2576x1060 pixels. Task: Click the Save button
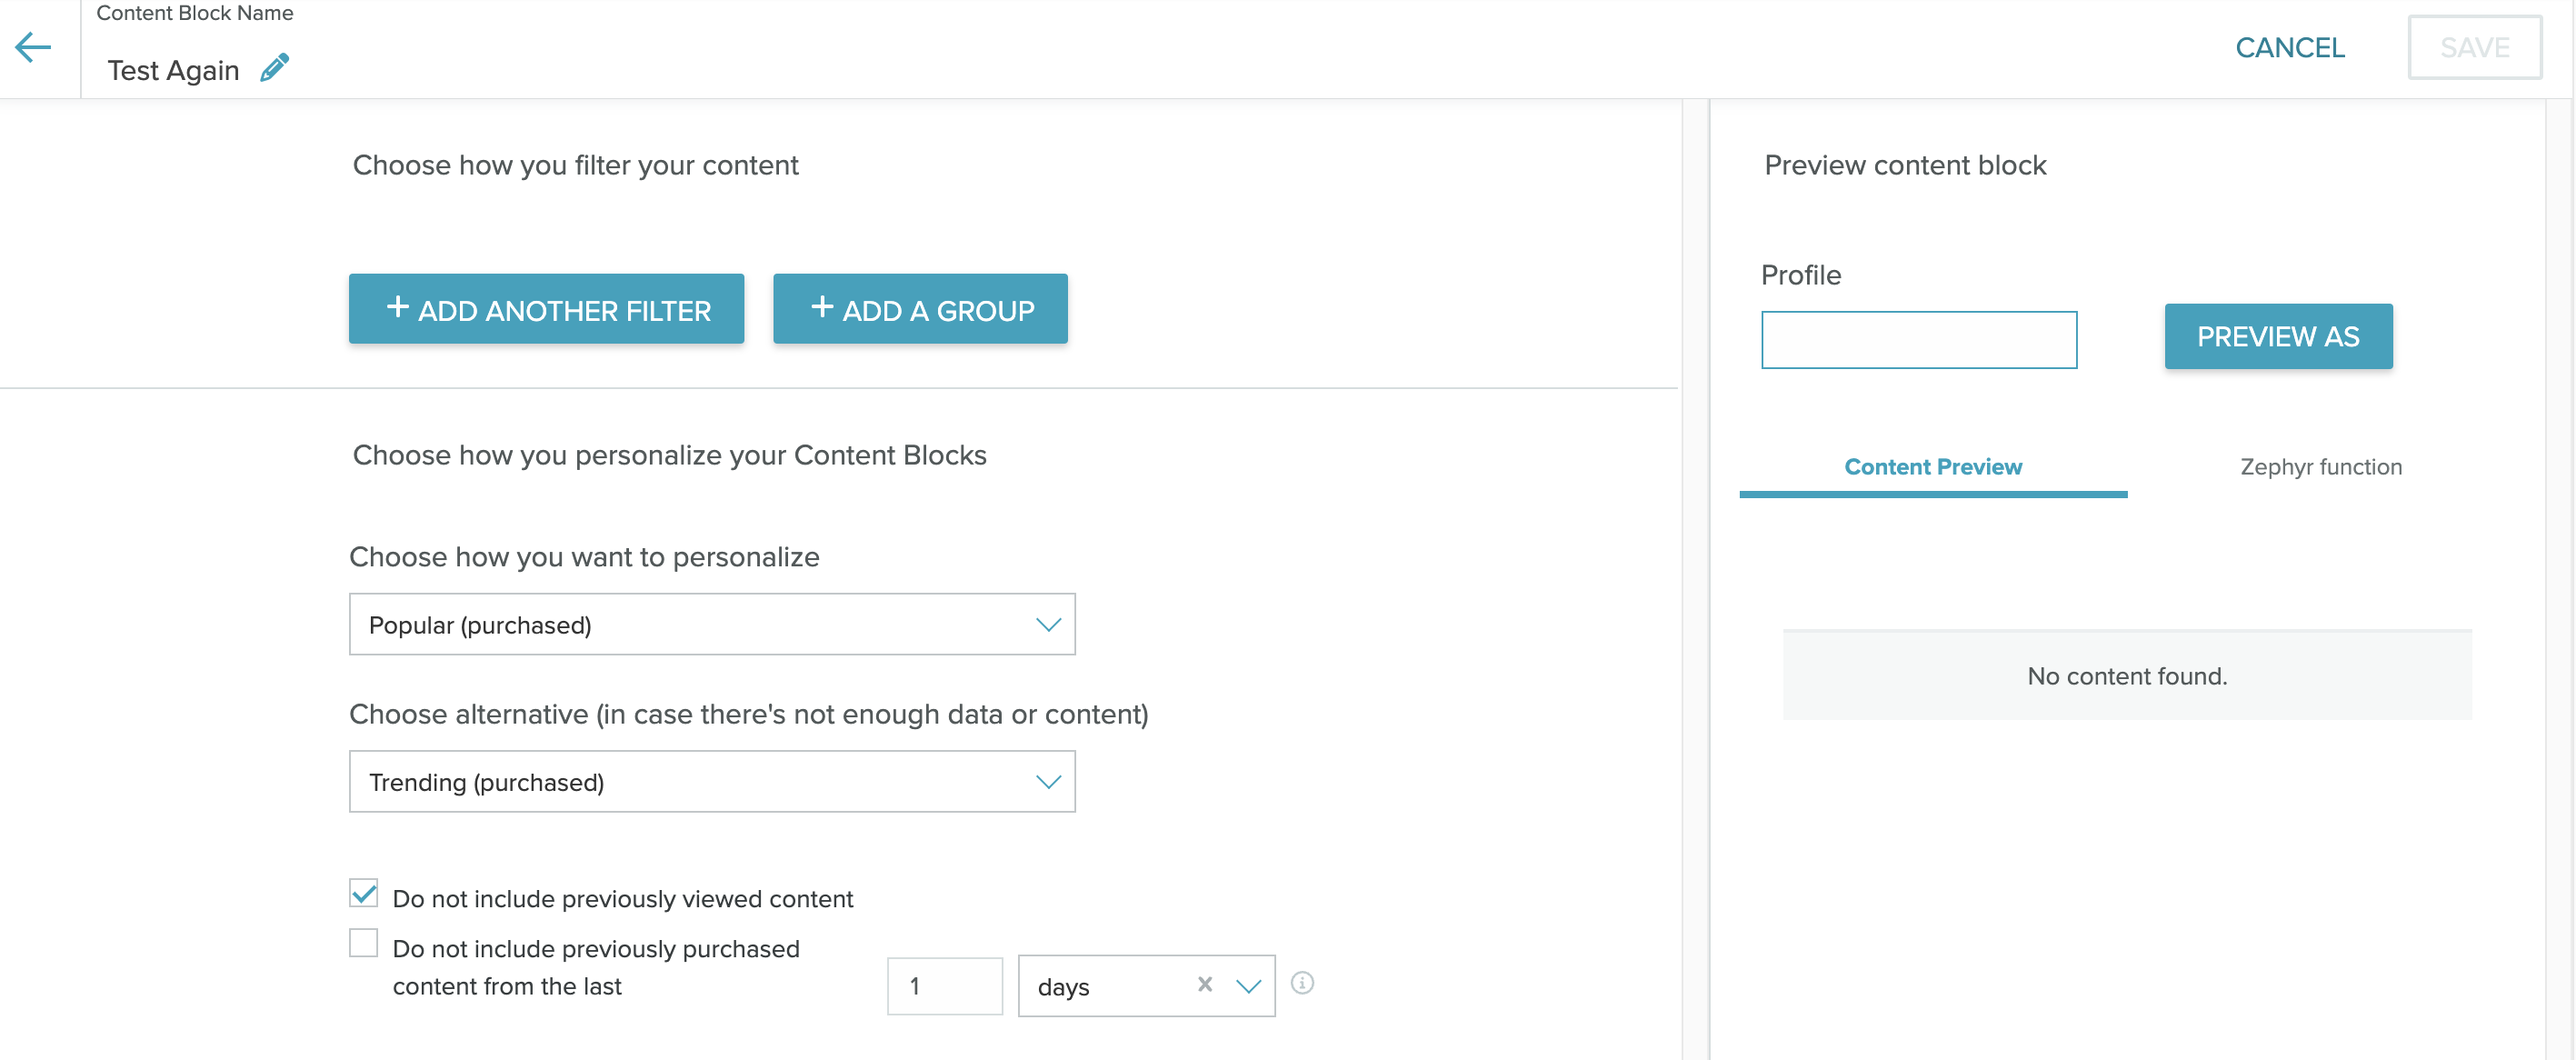pyautogui.click(x=2474, y=48)
